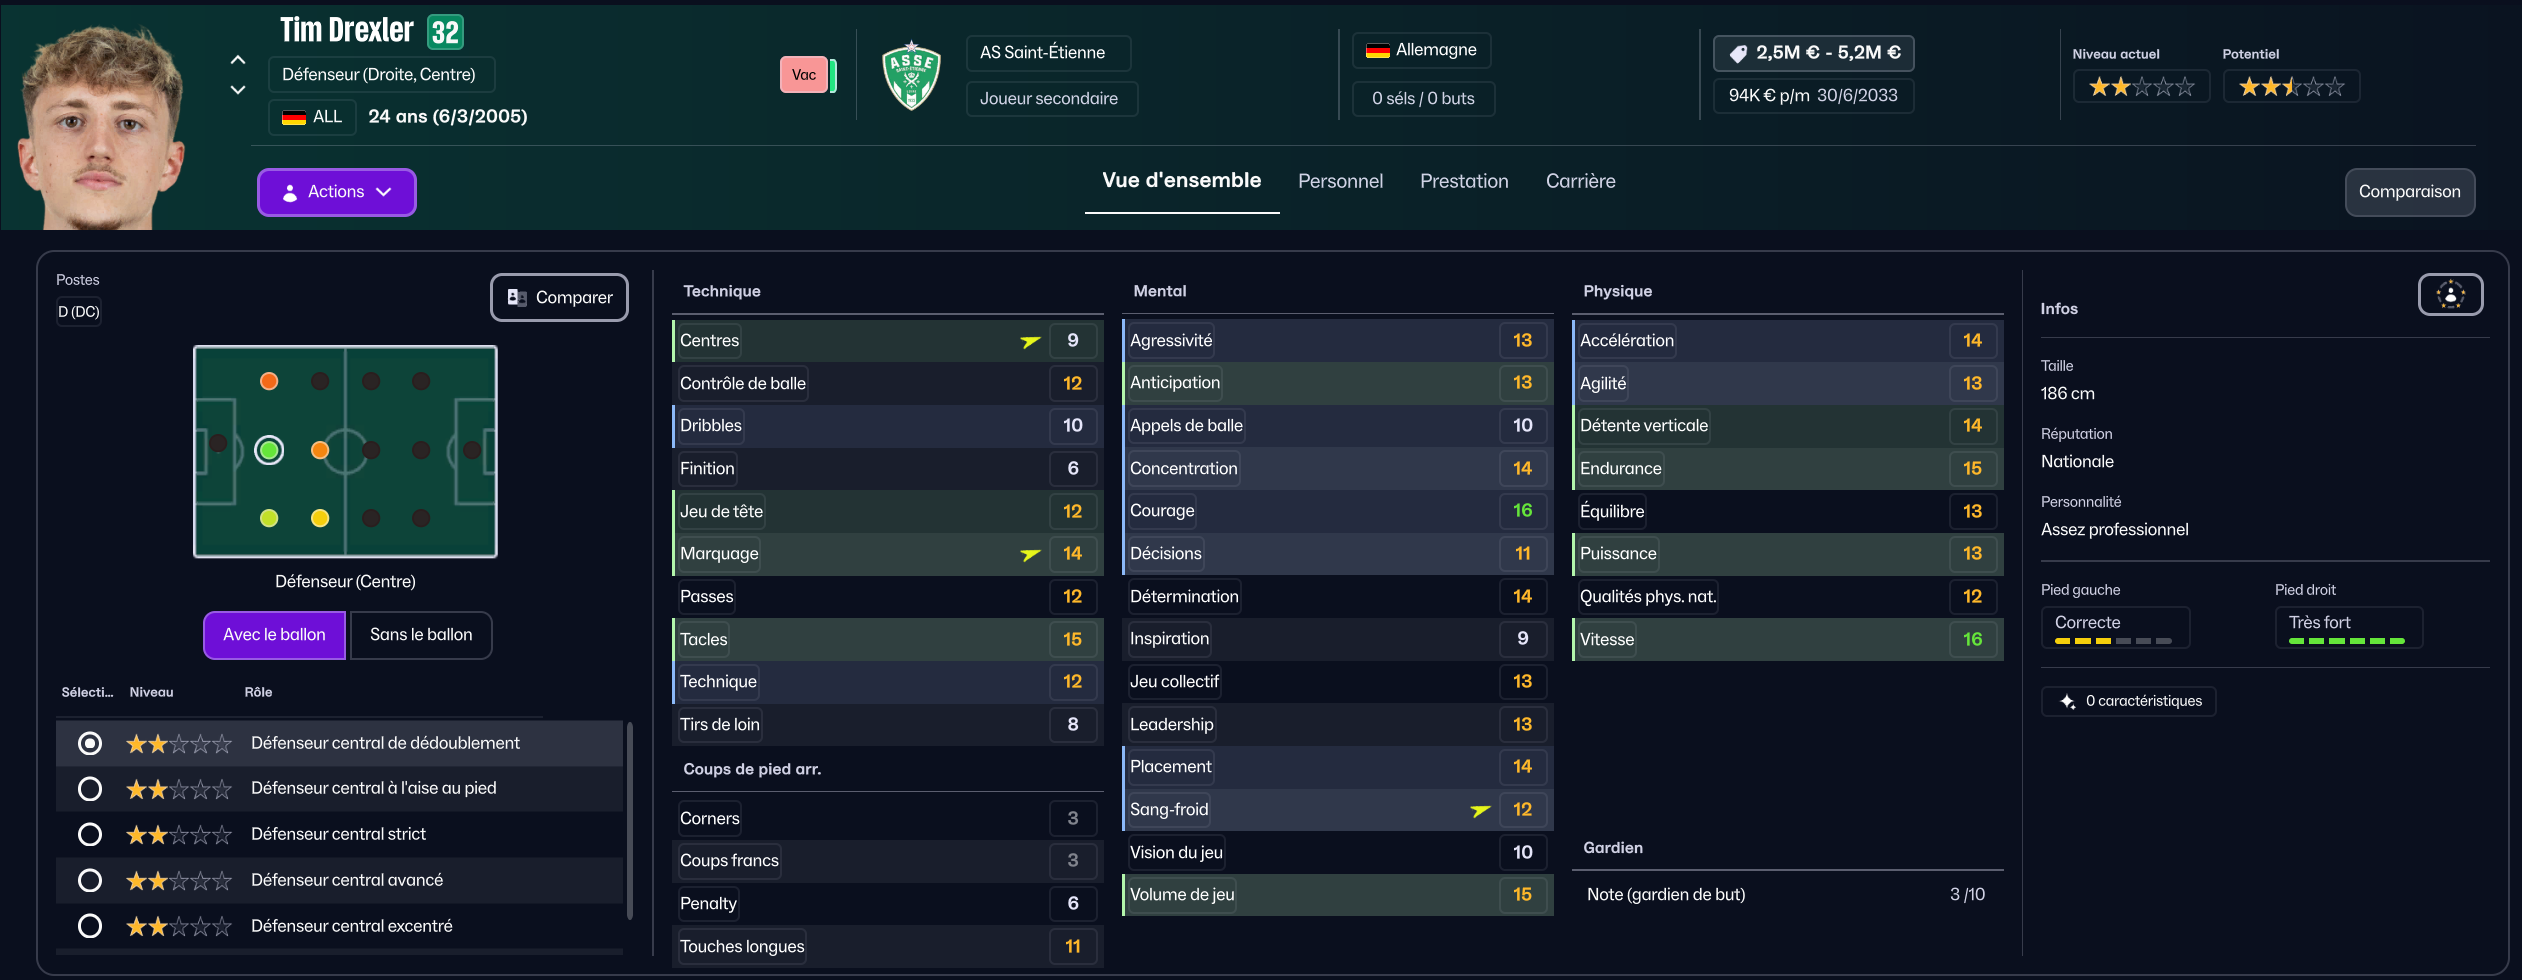Open the Carrière tab

1580,182
